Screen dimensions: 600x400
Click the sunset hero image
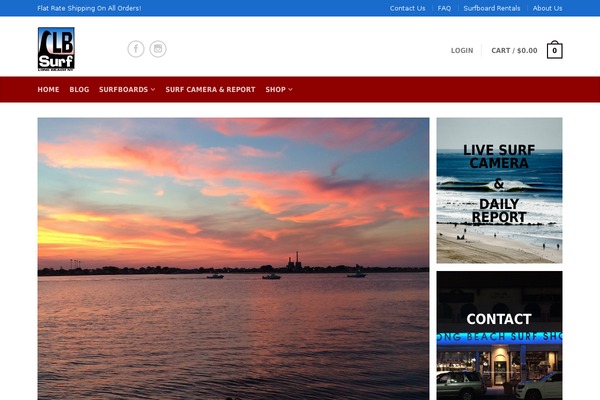(x=233, y=258)
